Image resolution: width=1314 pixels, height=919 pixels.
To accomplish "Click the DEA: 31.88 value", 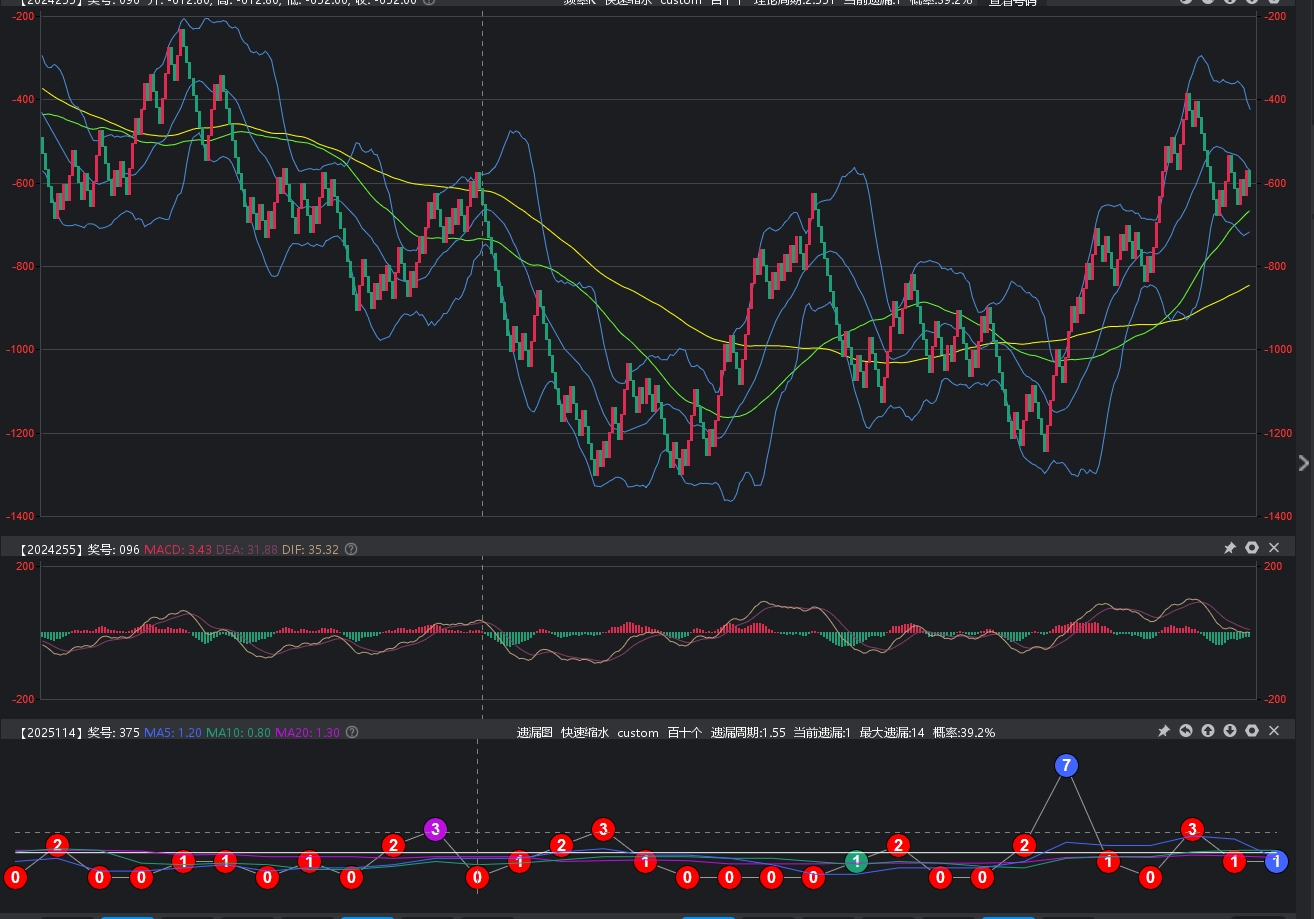I will coord(247,549).
